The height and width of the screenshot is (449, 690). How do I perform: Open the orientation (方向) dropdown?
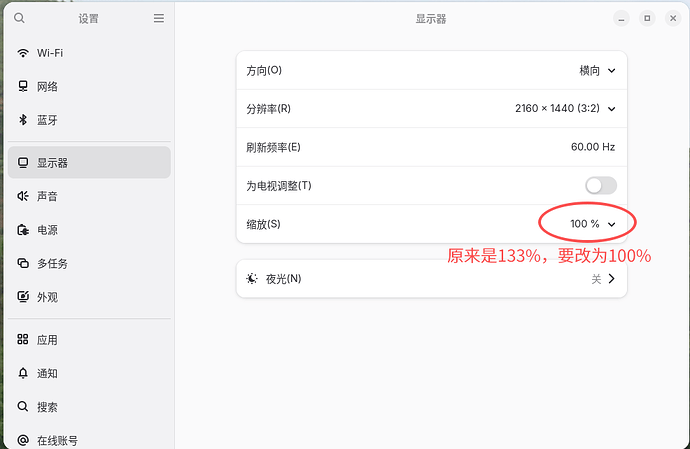point(597,70)
